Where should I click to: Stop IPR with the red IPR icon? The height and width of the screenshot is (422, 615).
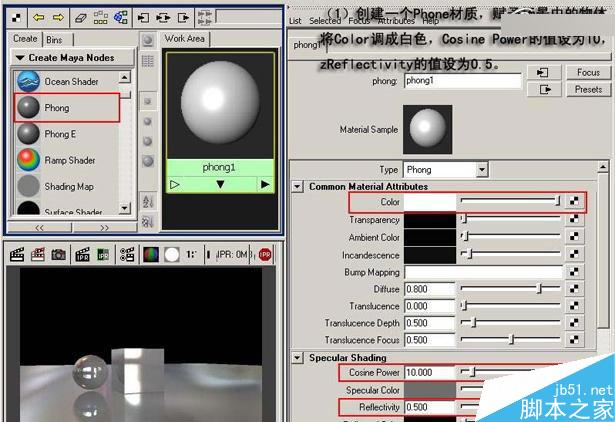click(265, 255)
